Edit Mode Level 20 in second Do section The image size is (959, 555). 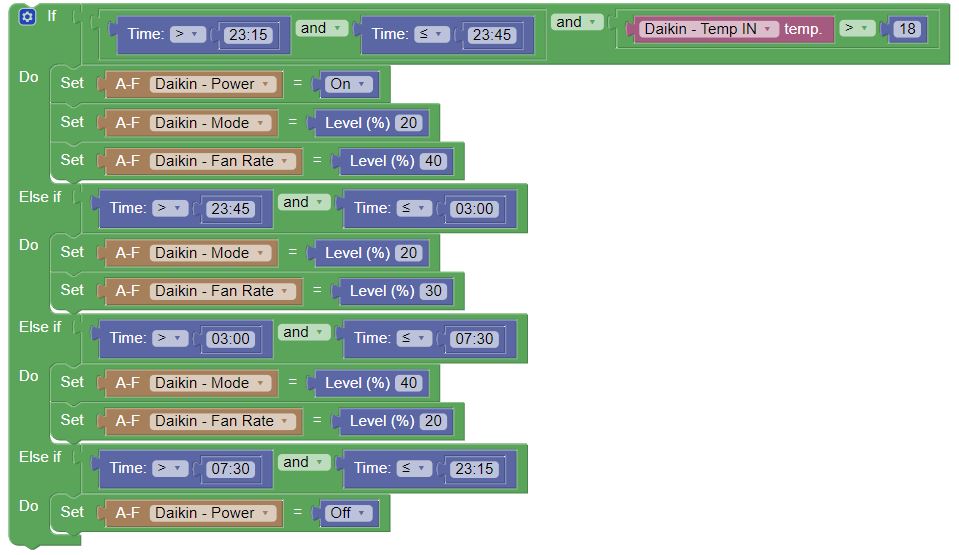[x=408, y=253]
